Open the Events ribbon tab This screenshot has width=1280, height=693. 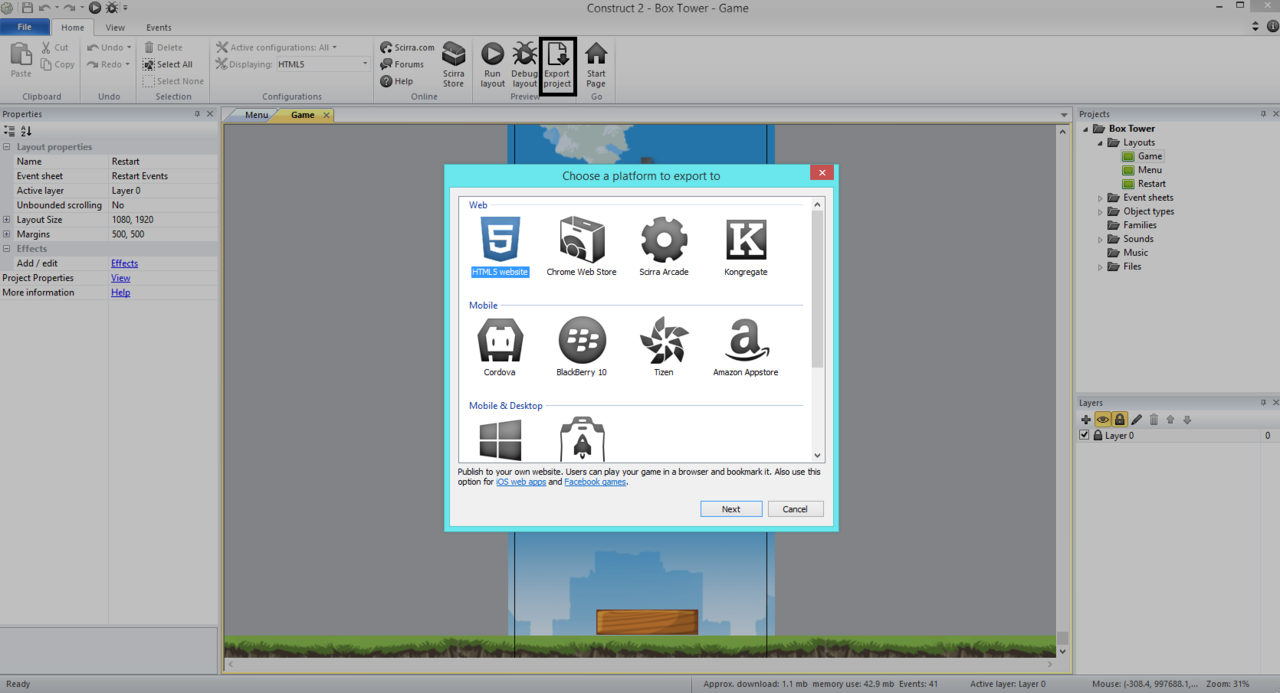(x=158, y=27)
